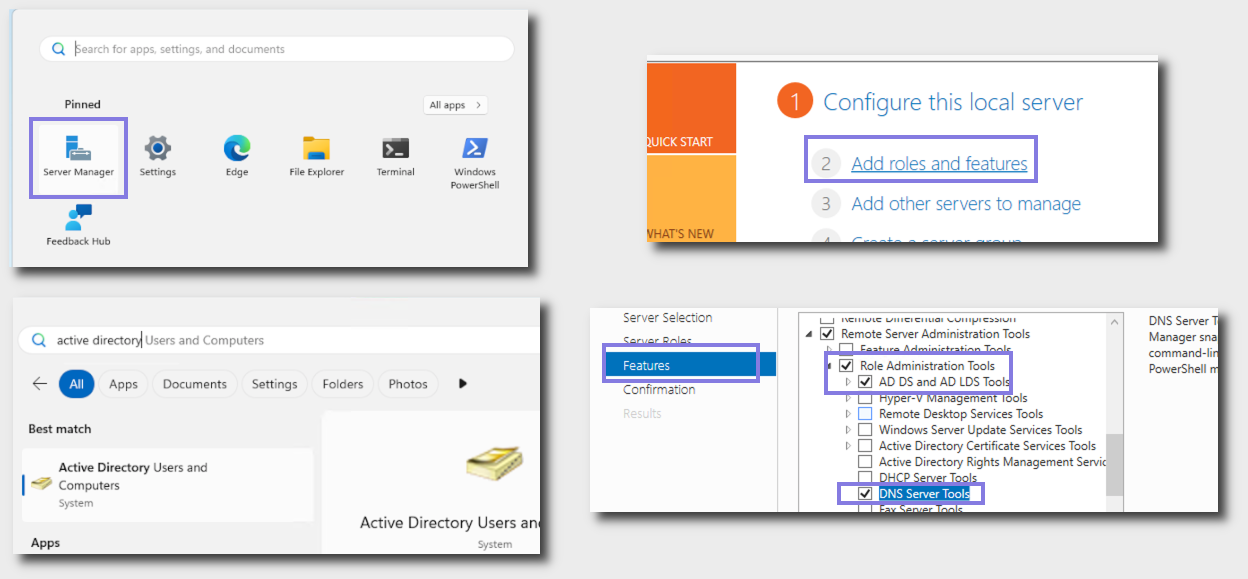1248x579 pixels.
Task: Toggle the AD DS and AD LDS Tools checkbox
Action: (x=865, y=382)
